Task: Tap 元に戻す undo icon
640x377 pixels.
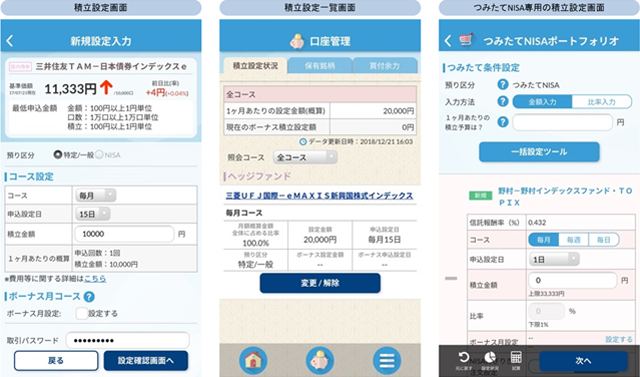Action: tap(464, 360)
